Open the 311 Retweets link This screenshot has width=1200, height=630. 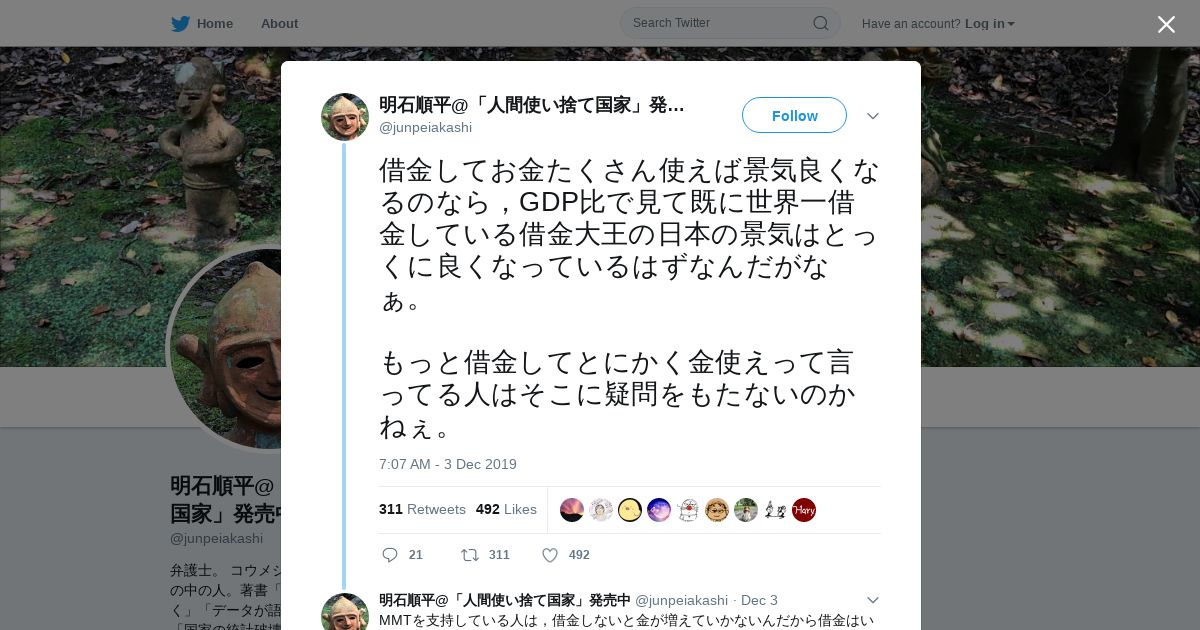pos(422,509)
